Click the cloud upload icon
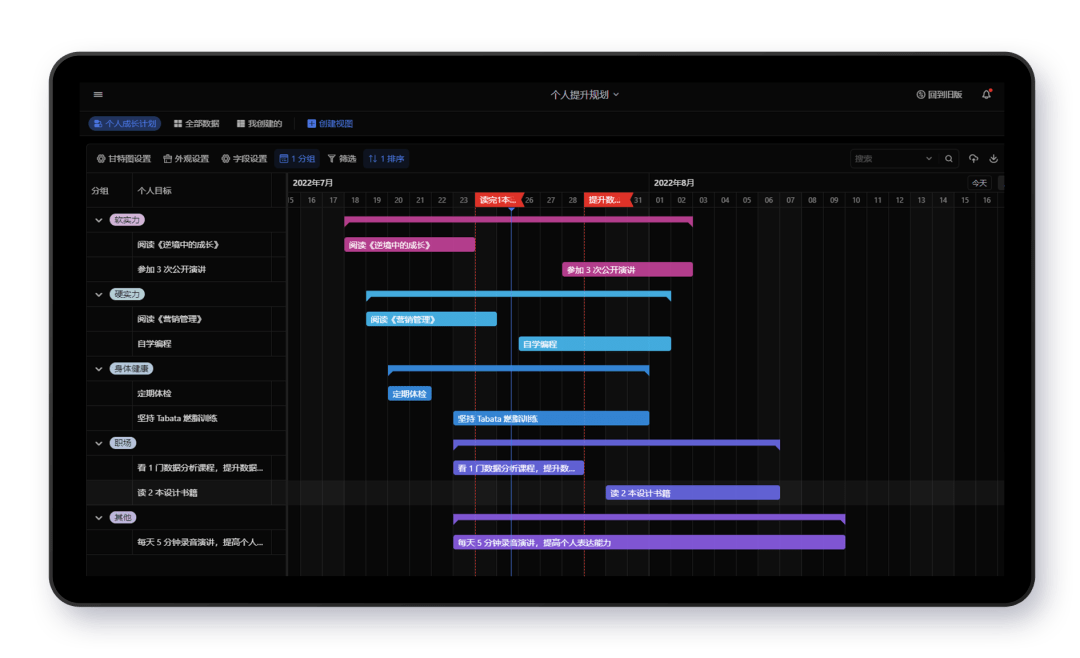The image size is (1080, 658). pos(974,158)
